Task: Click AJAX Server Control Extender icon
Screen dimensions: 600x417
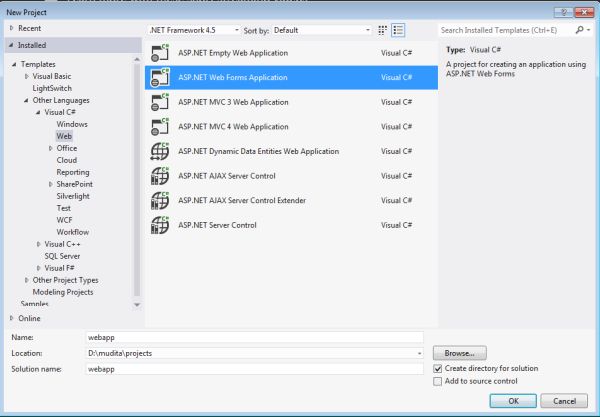Action: point(160,200)
